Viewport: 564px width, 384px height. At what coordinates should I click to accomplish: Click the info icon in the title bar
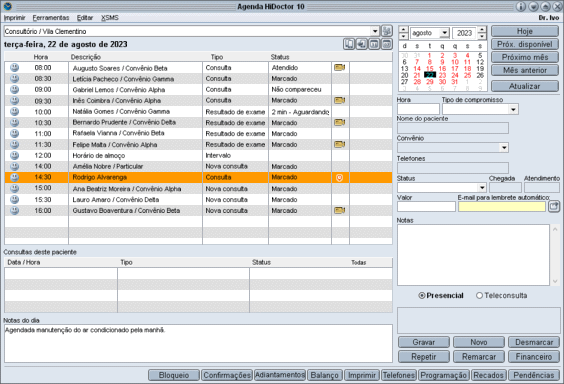[x=521, y=6]
